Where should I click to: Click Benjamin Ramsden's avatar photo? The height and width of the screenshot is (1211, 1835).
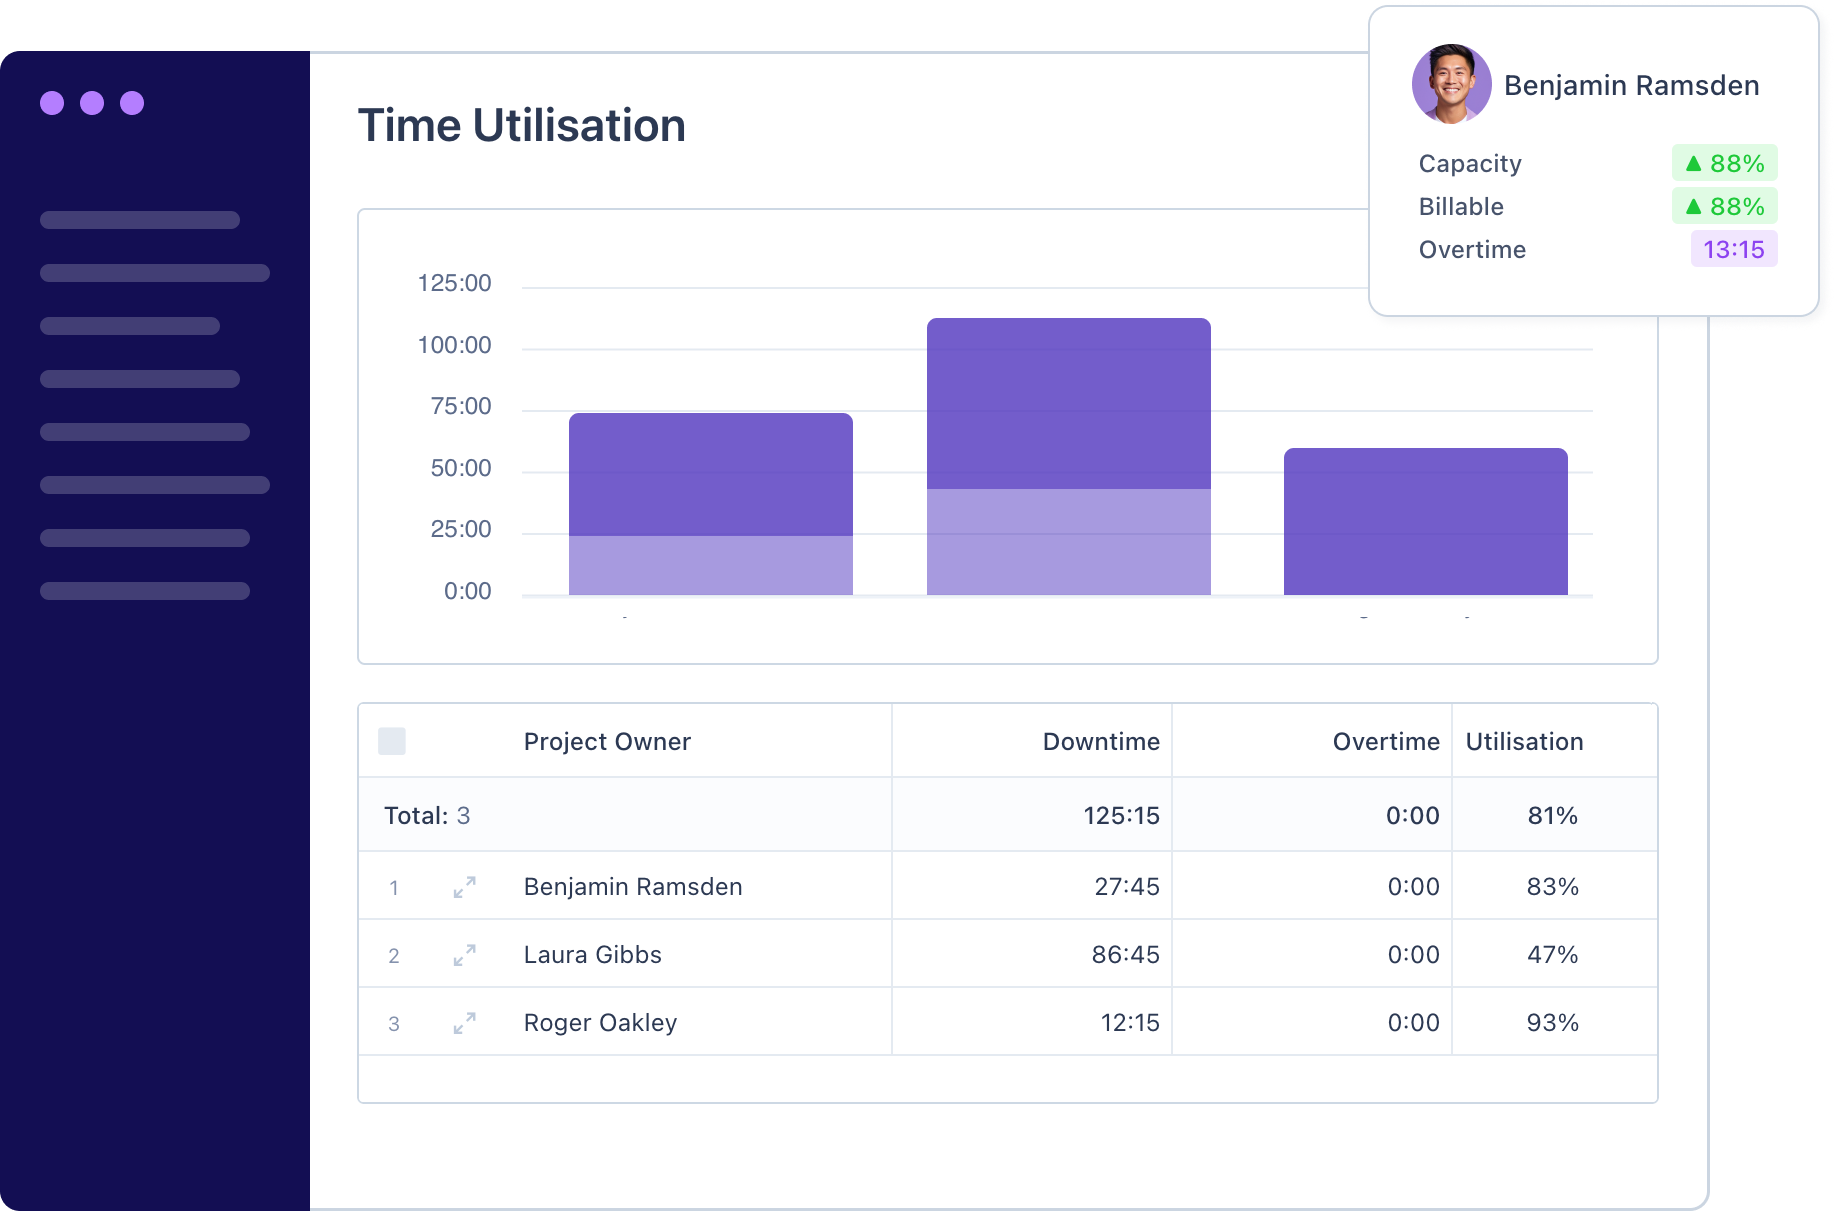[1450, 84]
